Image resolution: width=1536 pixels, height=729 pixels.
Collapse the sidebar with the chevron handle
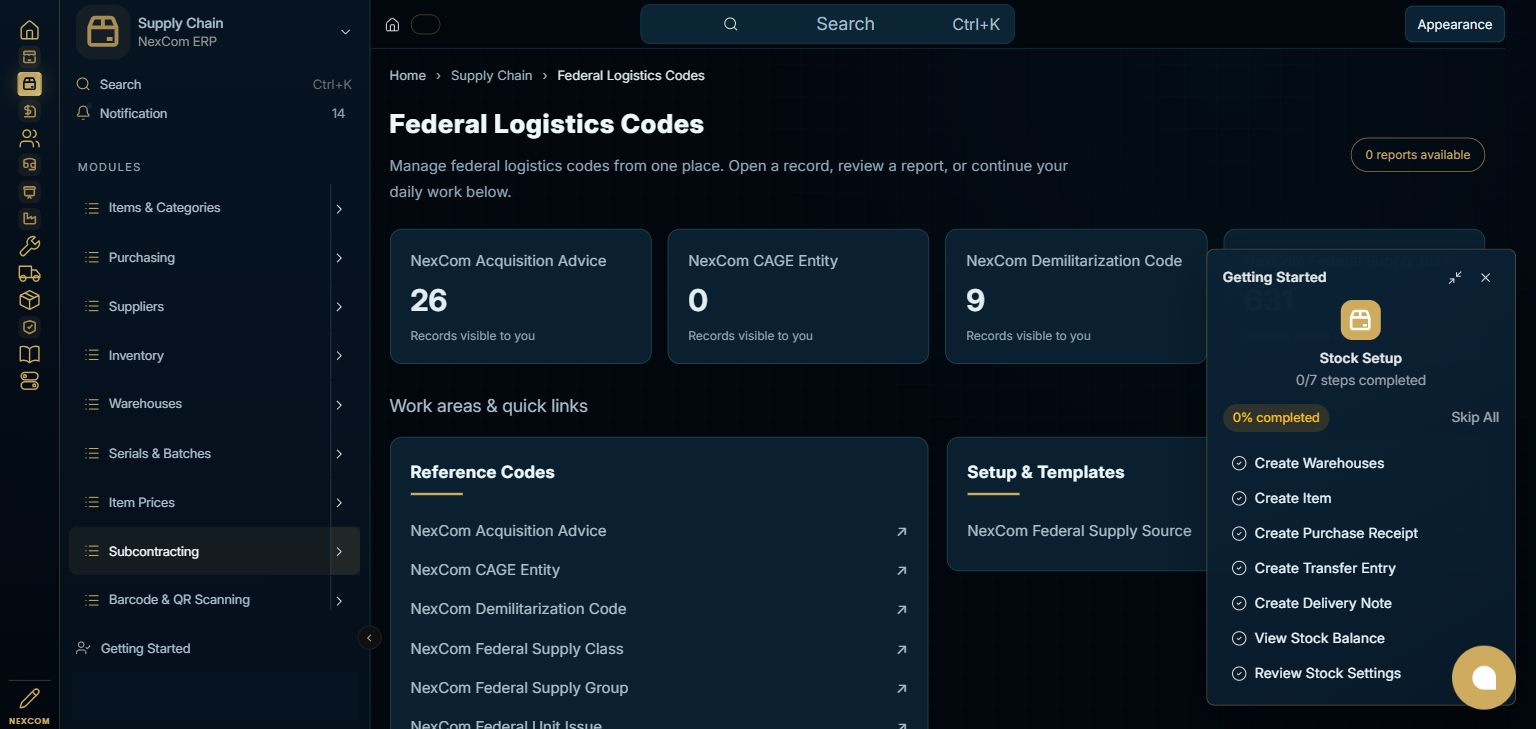pos(369,637)
